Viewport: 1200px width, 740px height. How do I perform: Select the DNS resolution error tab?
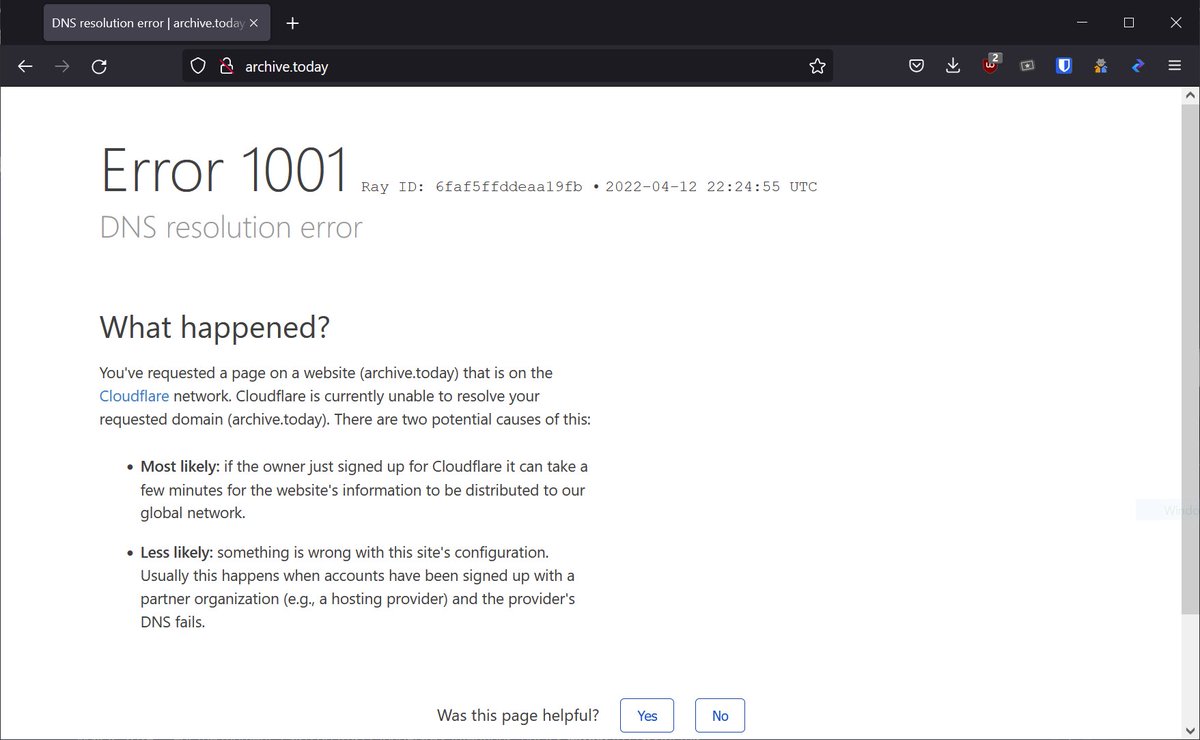(x=158, y=23)
